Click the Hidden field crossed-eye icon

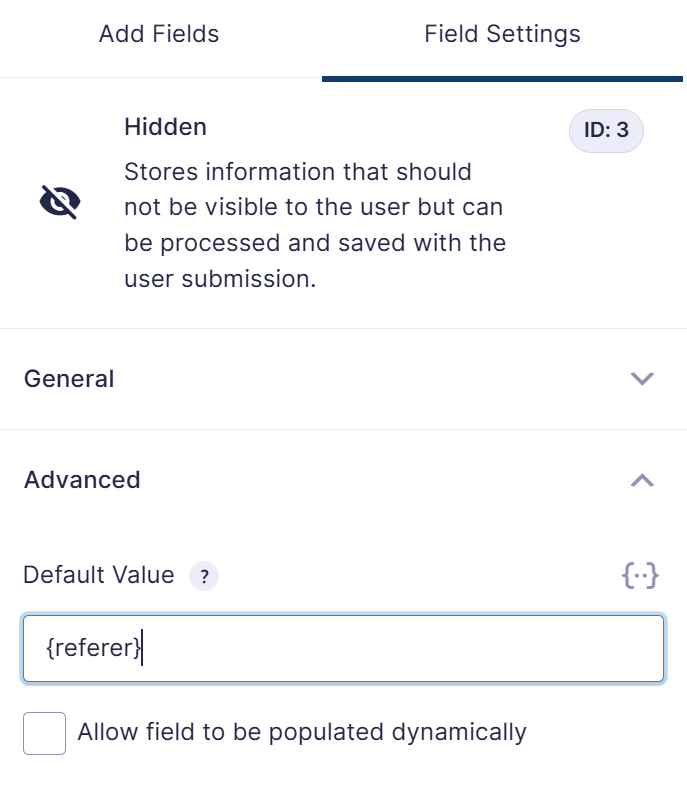tap(60, 202)
